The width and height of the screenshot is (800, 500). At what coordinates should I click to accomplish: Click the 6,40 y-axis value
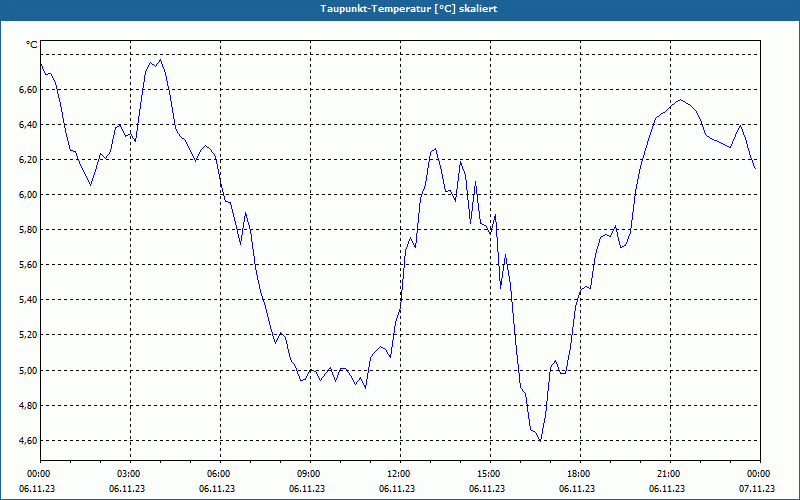pos(28,124)
